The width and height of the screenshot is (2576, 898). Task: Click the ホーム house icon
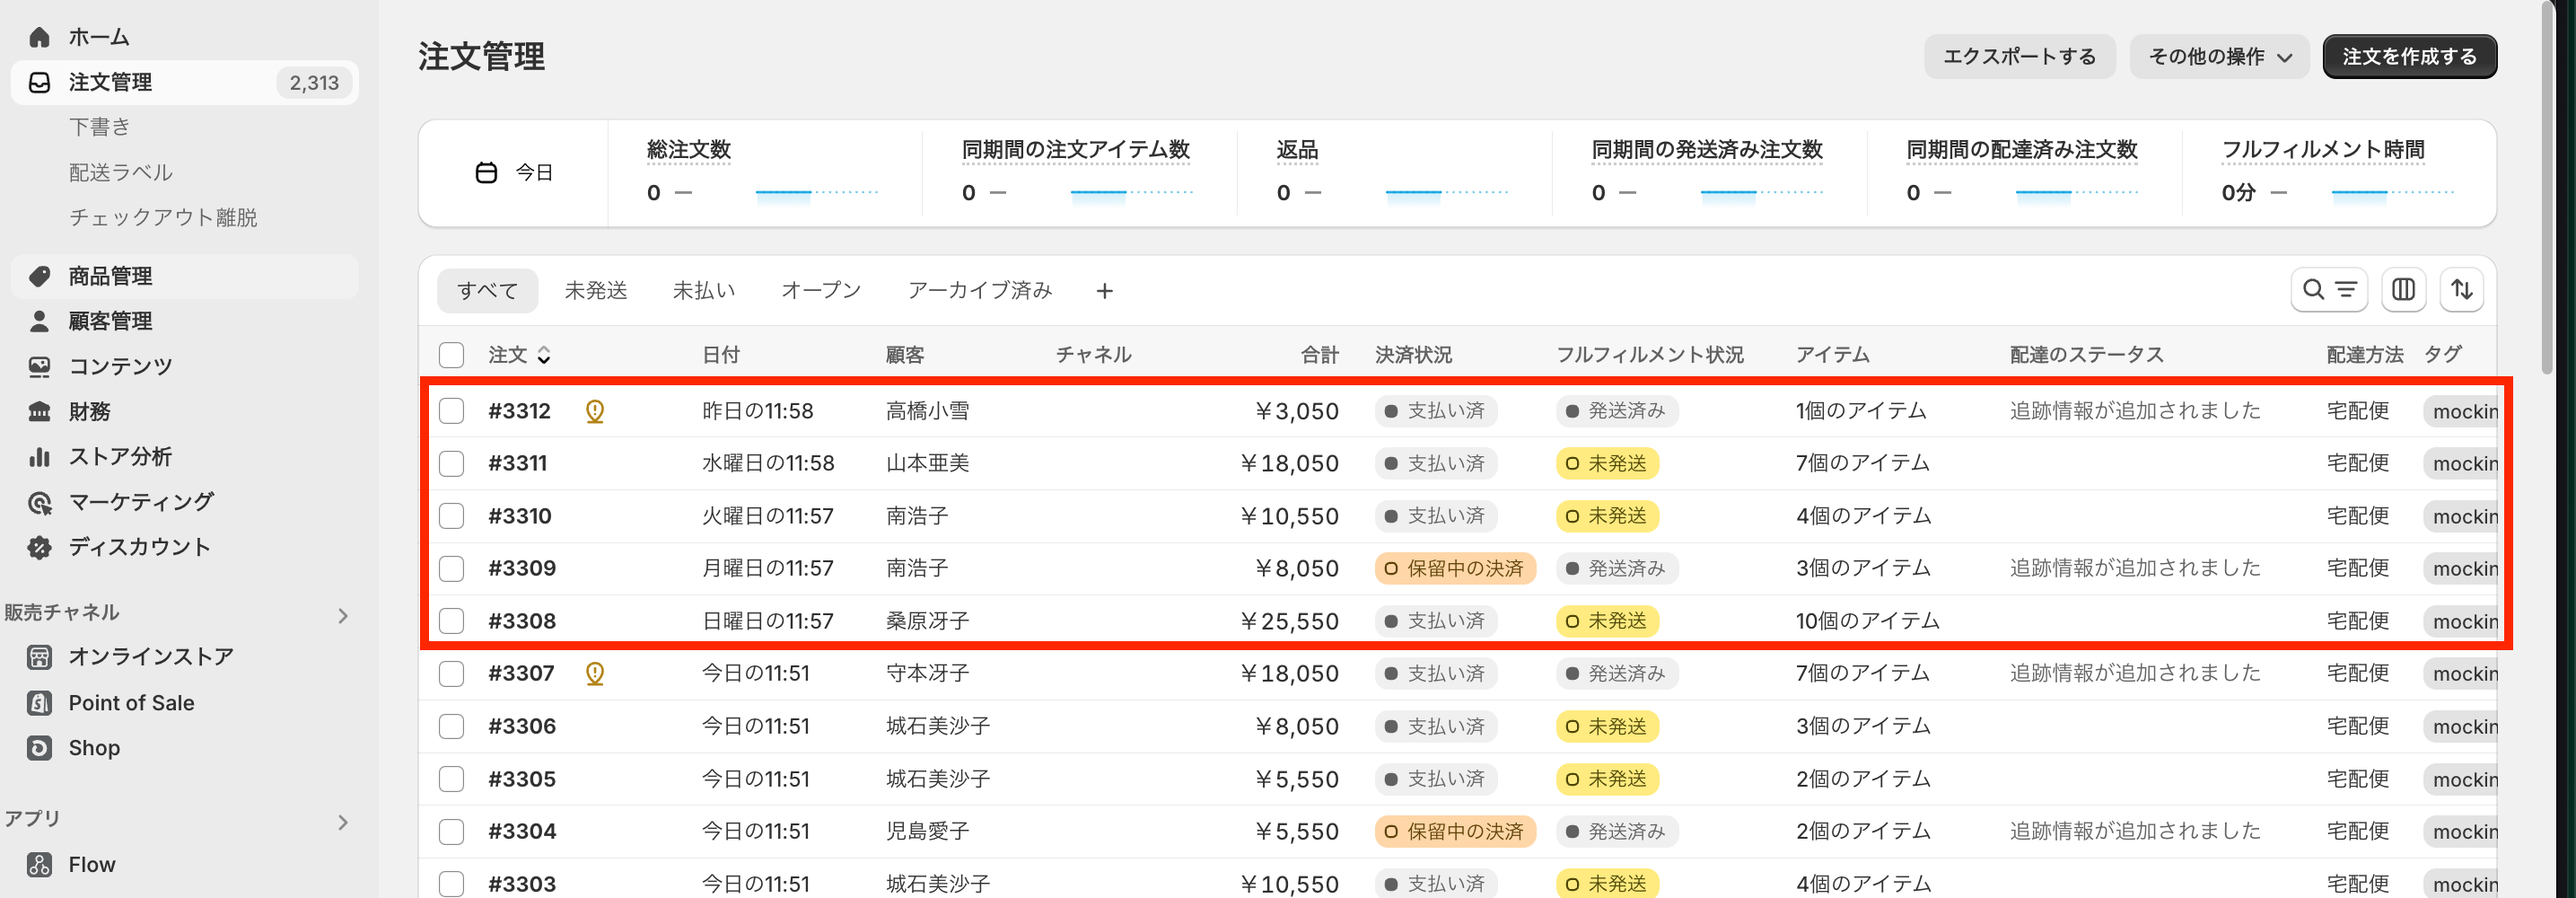click(x=39, y=37)
